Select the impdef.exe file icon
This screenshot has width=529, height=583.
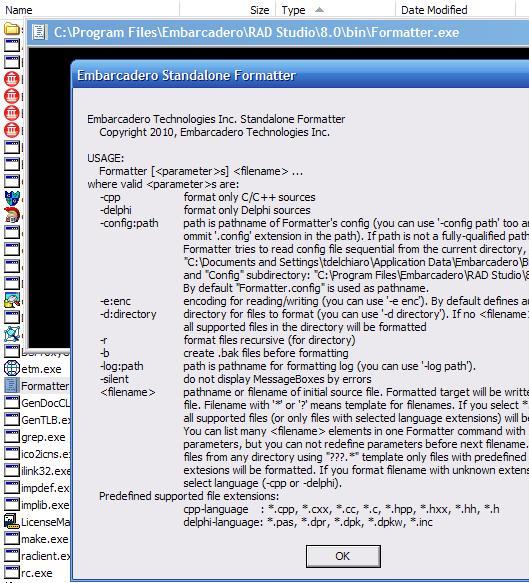pyautogui.click(x=12, y=487)
